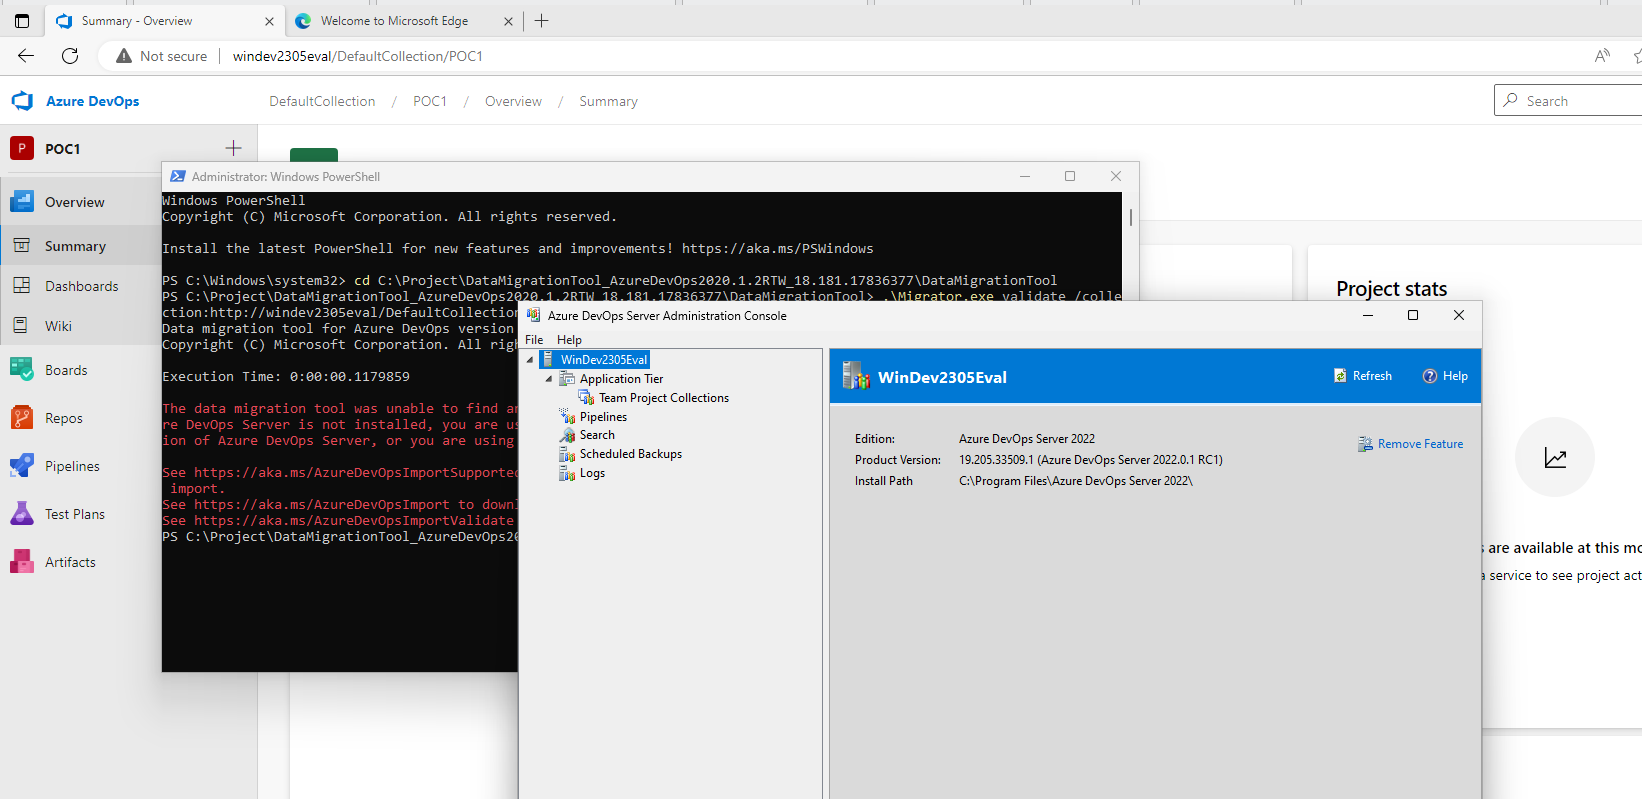Click the Administration Console title bar icon
1642x799 pixels.
(533, 315)
